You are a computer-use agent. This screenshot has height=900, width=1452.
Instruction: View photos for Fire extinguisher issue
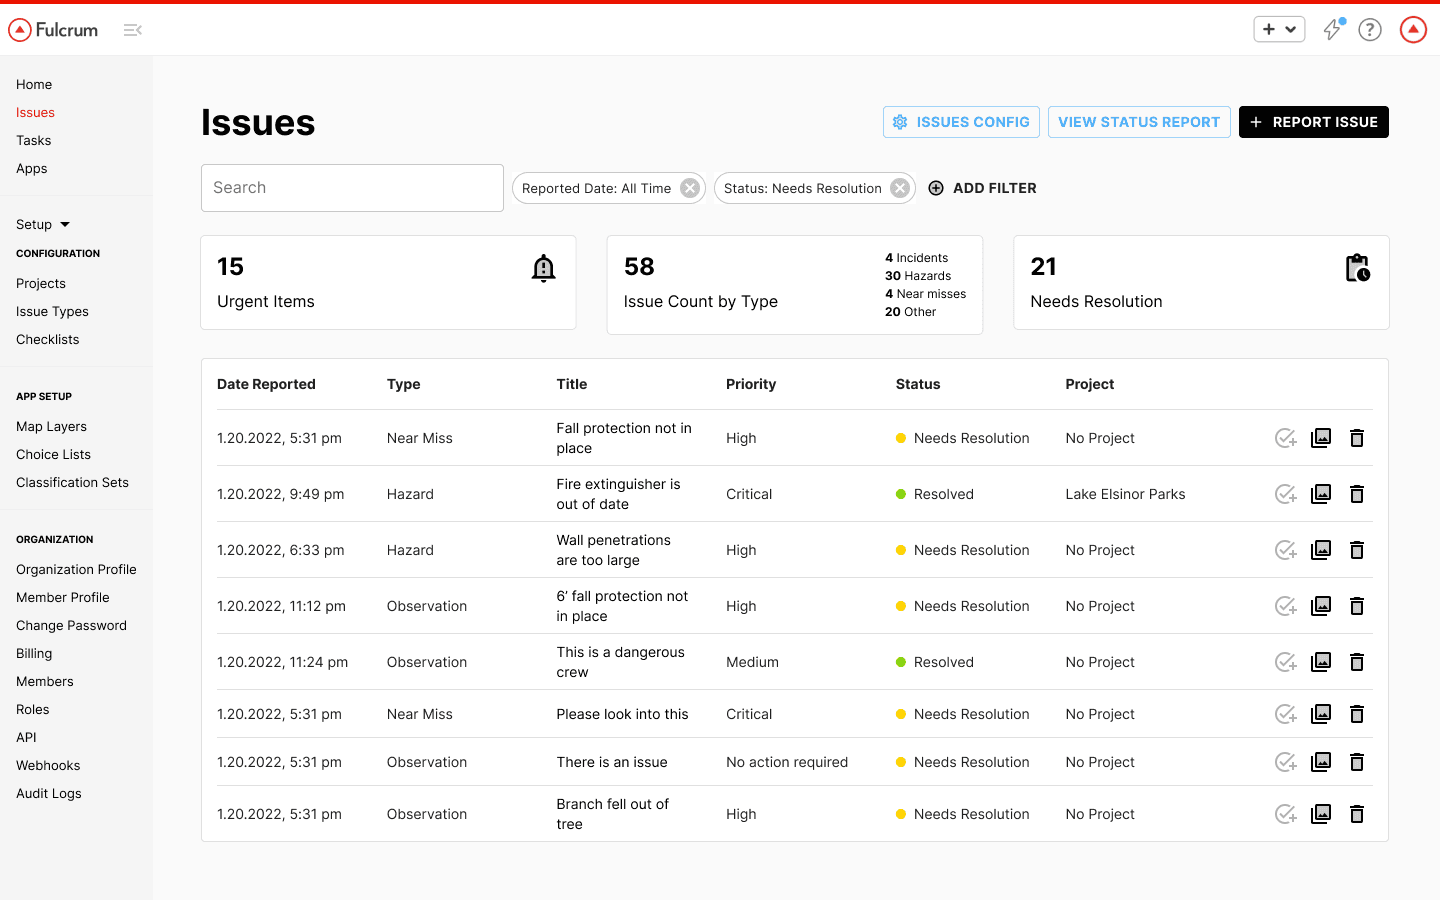pyautogui.click(x=1321, y=494)
